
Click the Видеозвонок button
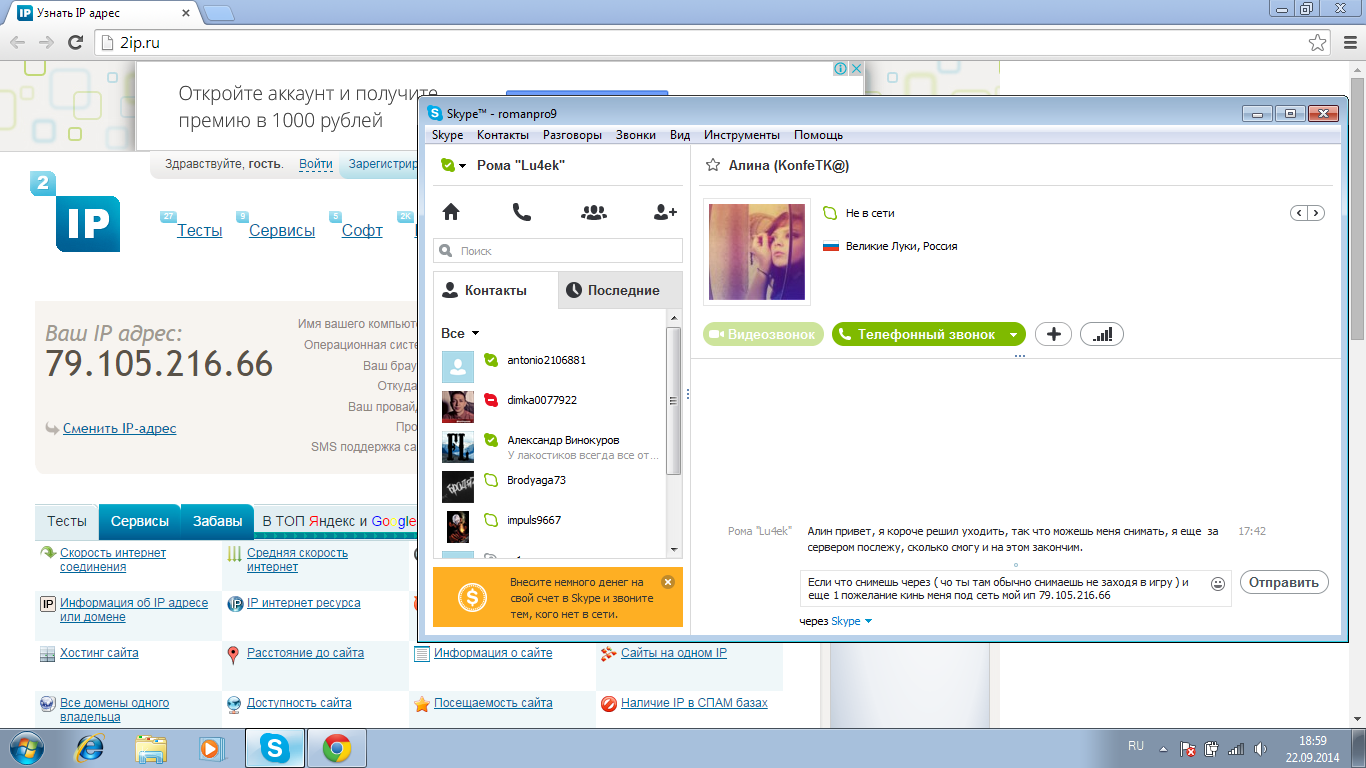coord(764,335)
